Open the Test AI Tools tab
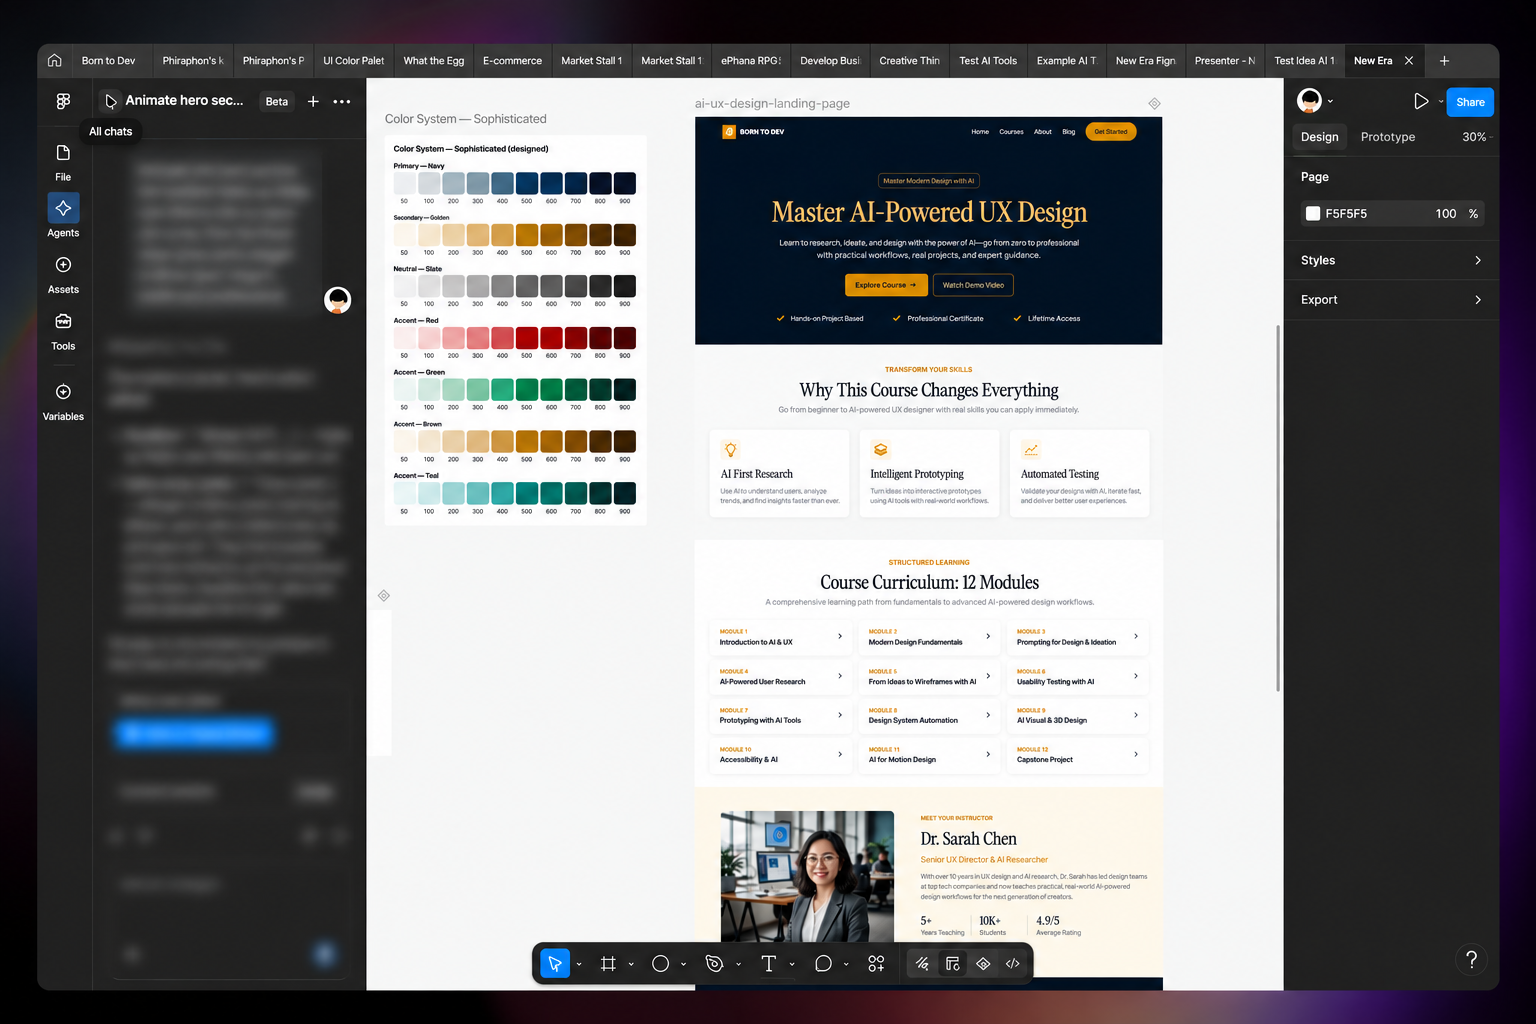The height and width of the screenshot is (1024, 1536). click(x=988, y=60)
